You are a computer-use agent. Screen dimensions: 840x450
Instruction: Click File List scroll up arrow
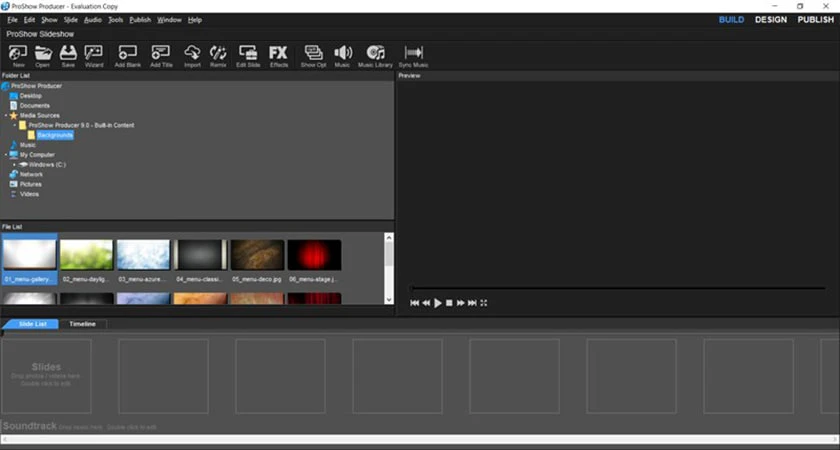(x=389, y=237)
